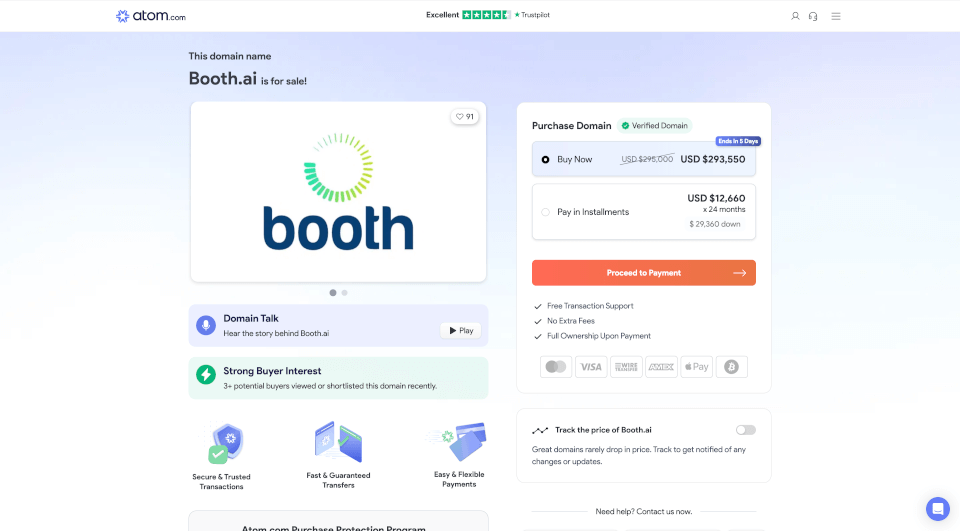Click the Strong Buyer Interest heading
The image size is (960, 531).
[x=272, y=371]
